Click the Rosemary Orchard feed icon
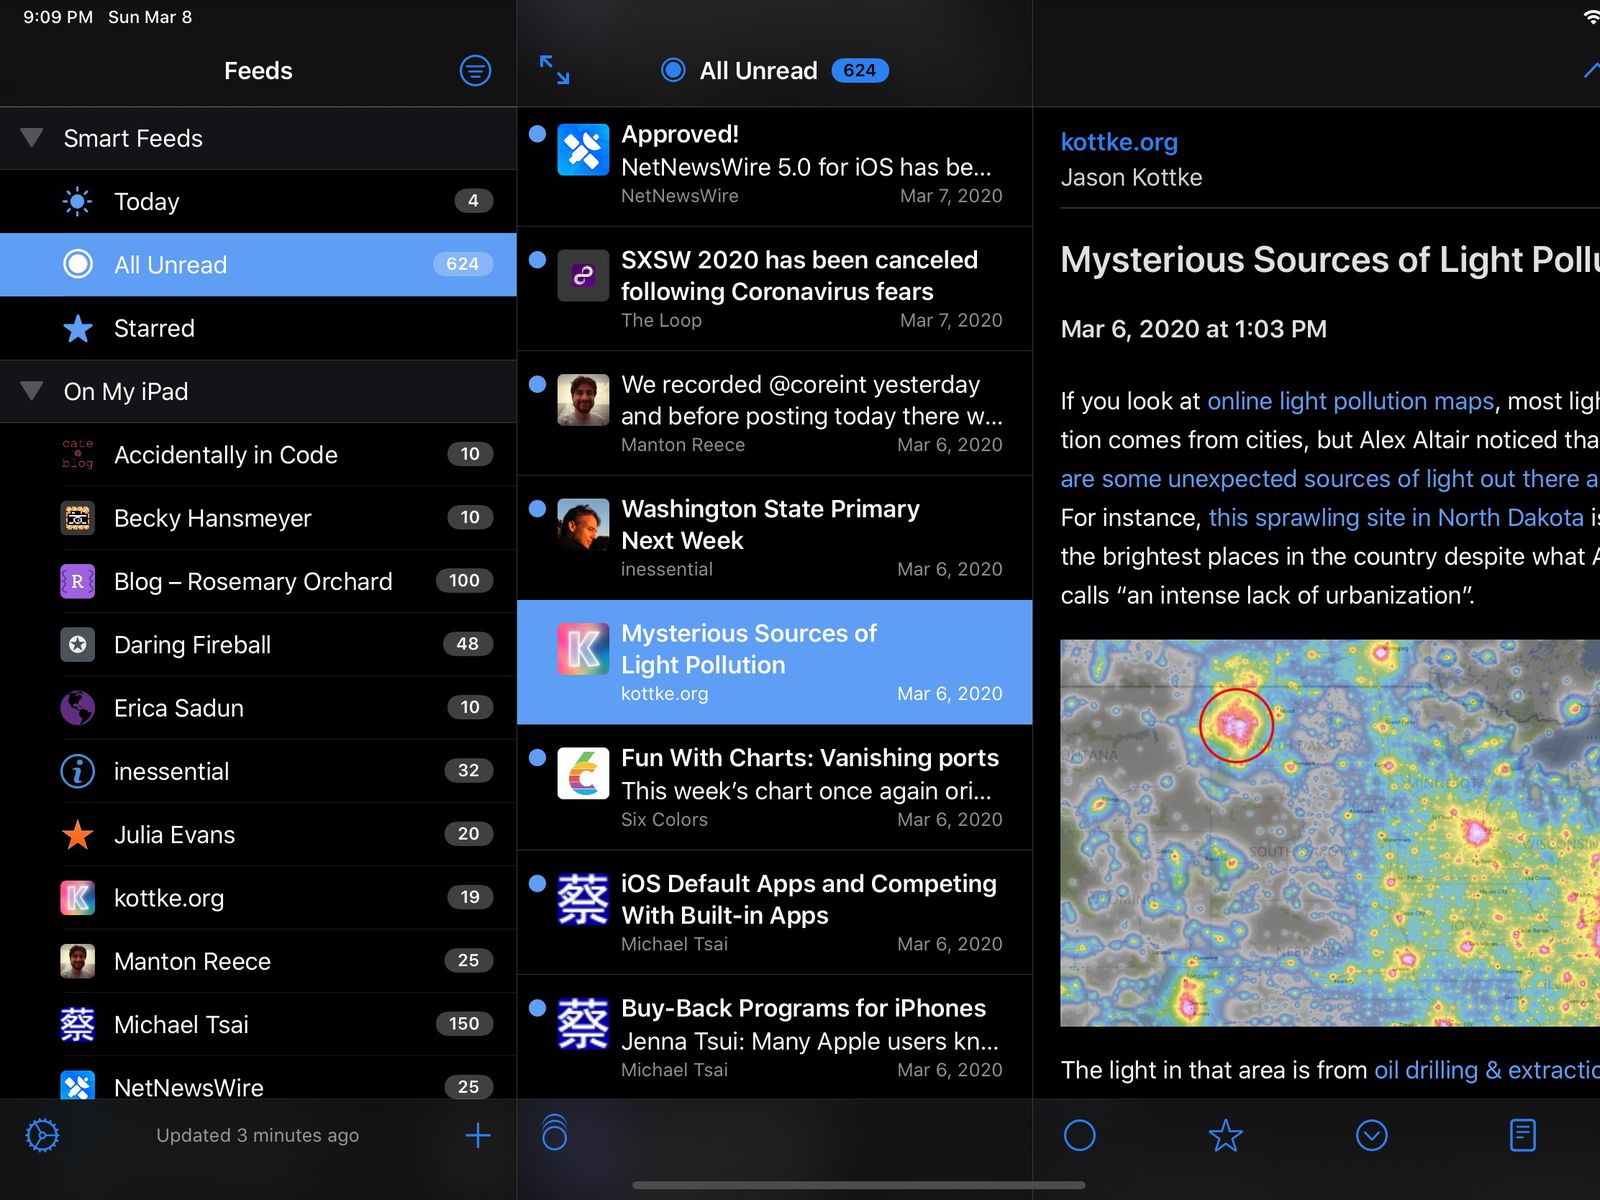Screen dimensions: 1600x1200 tap(78, 581)
